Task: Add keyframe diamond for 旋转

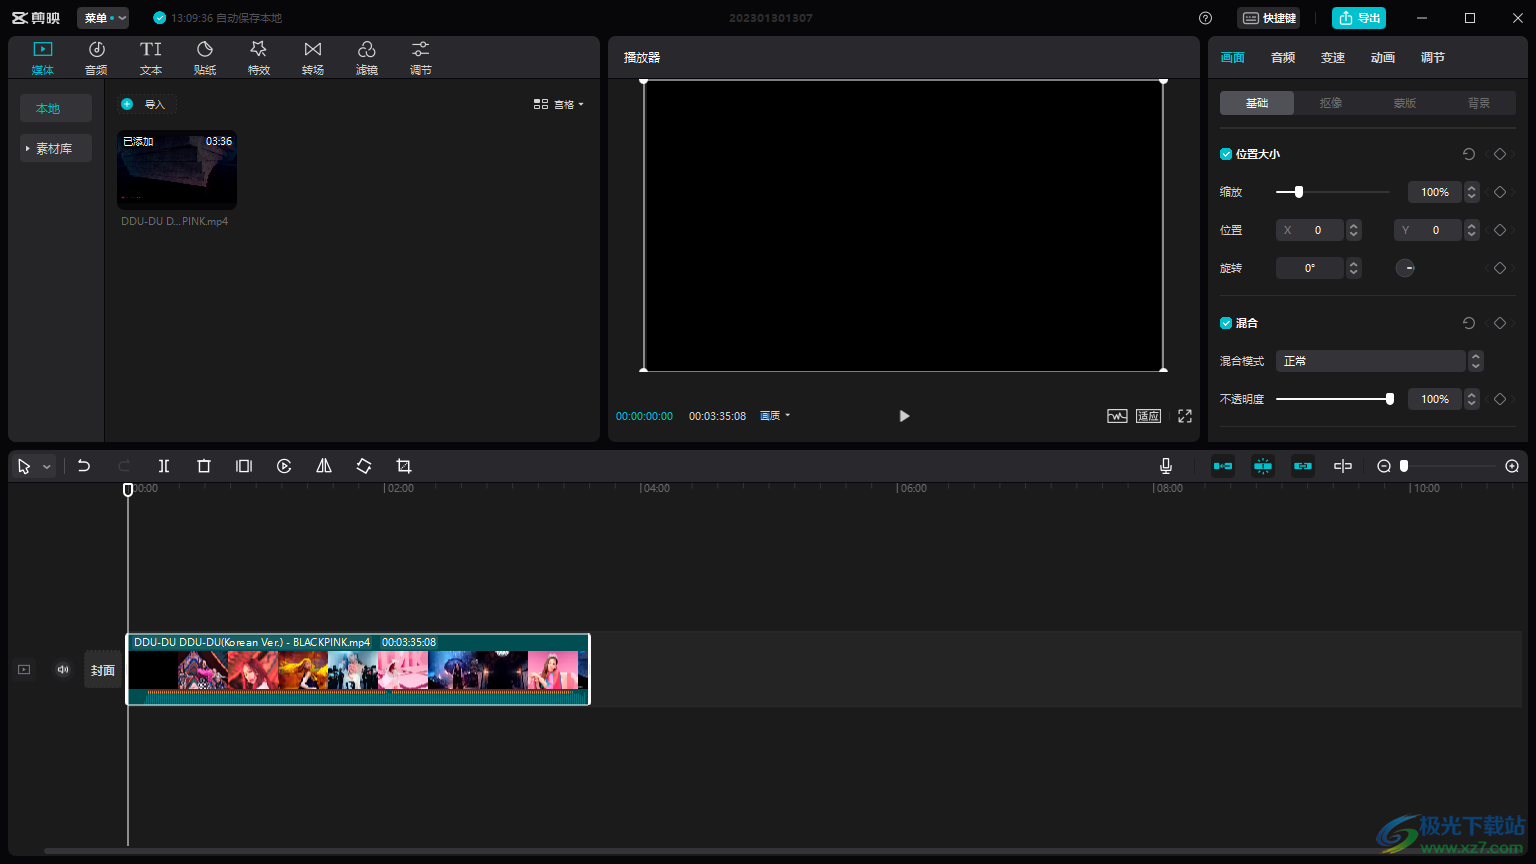Action: click(x=1500, y=268)
